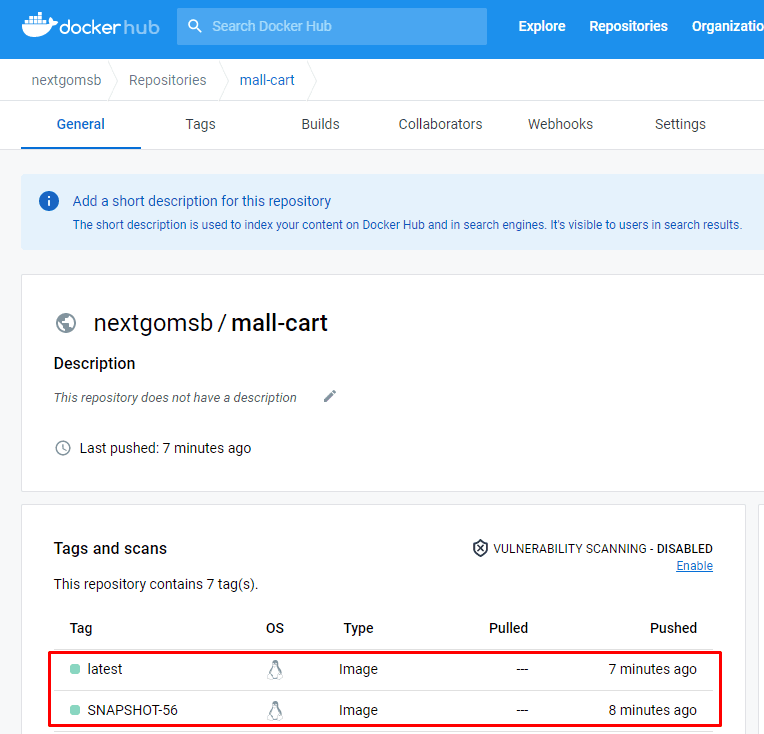Open Explore in the top navigation
This screenshot has width=764, height=734.
pyautogui.click(x=542, y=26)
